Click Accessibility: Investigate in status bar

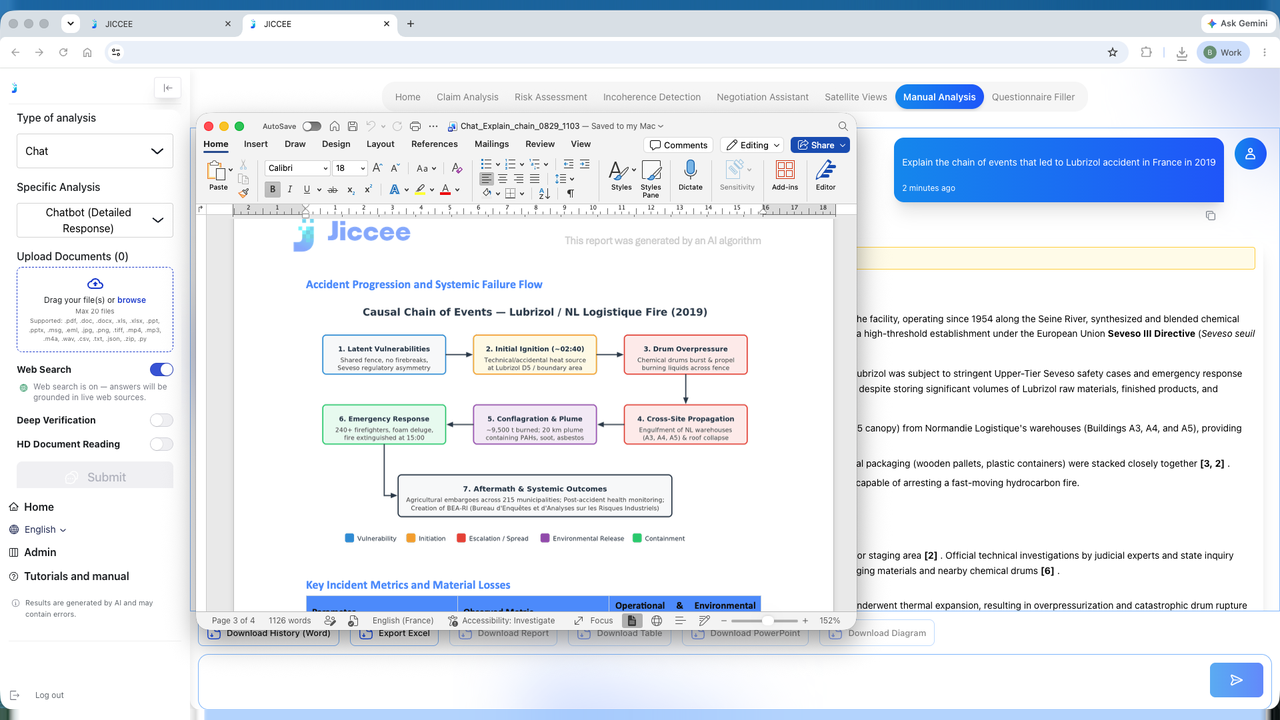click(501, 621)
